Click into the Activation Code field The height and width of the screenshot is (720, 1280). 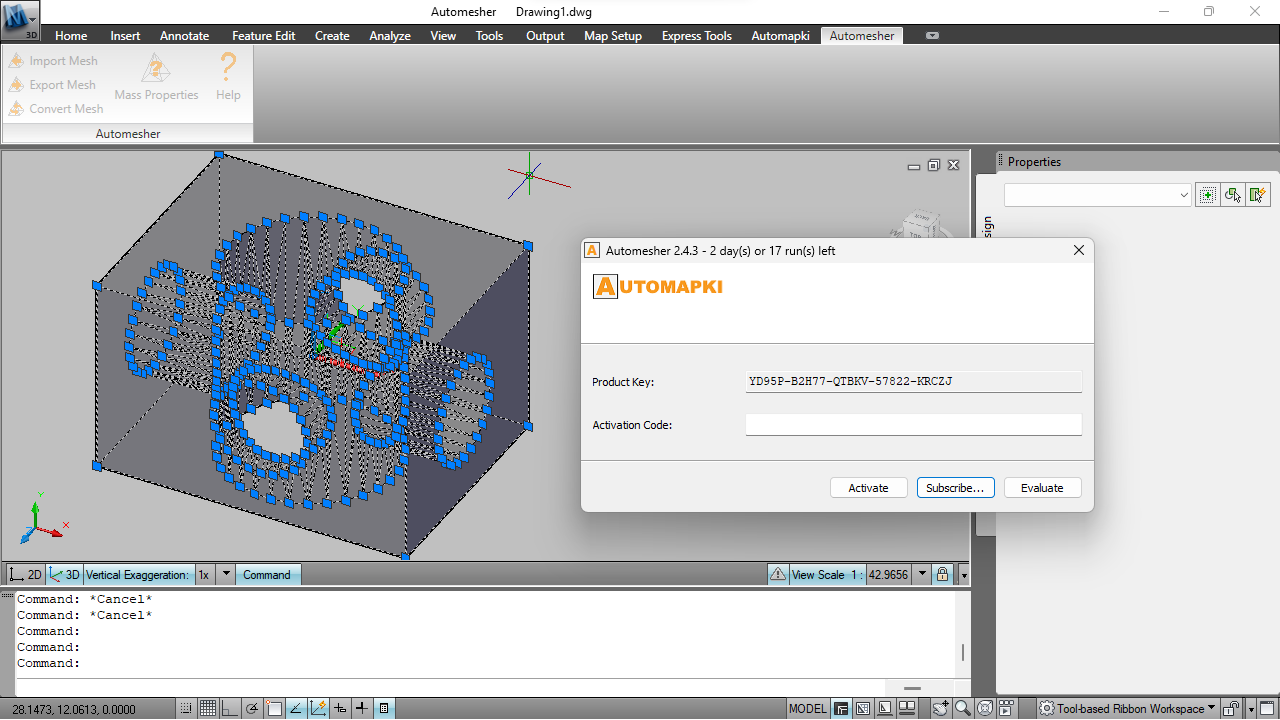(x=913, y=425)
